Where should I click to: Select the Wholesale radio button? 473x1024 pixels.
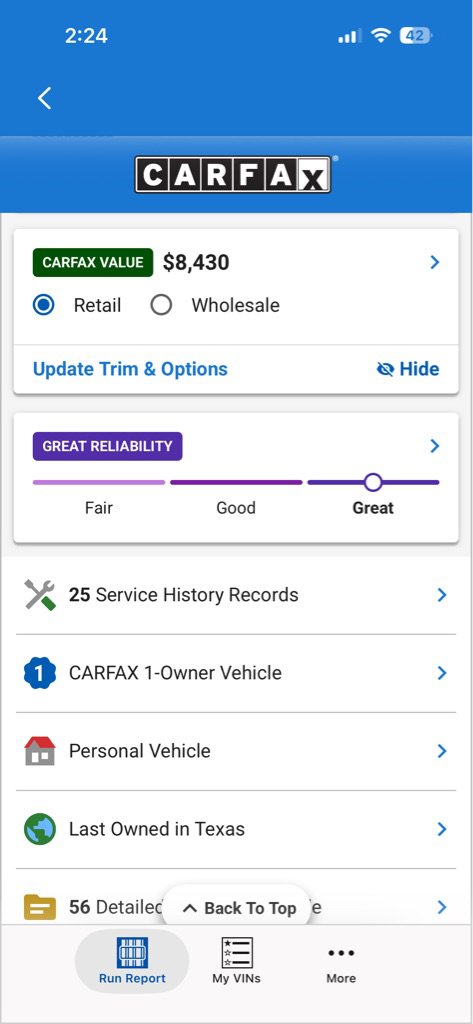[161, 305]
